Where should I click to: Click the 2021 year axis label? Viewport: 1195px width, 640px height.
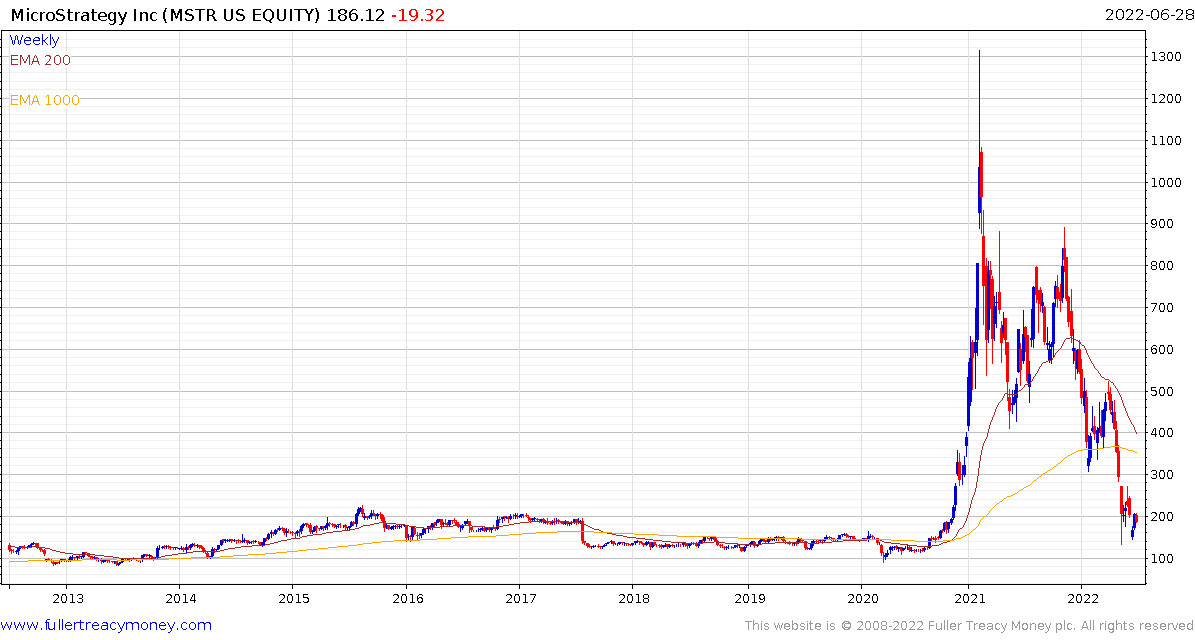tap(969, 598)
